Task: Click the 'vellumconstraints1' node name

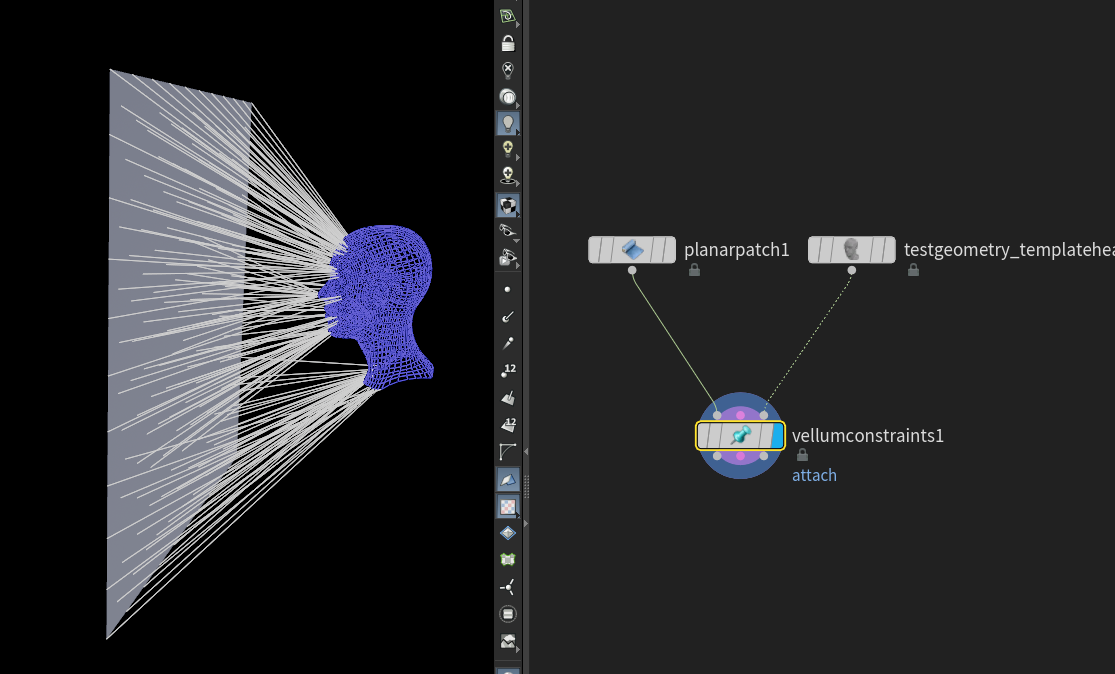Action: point(868,436)
